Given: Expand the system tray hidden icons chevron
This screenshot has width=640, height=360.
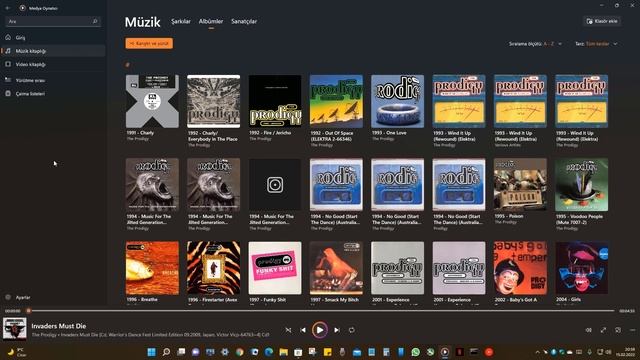Looking at the screenshot, I should (537, 352).
